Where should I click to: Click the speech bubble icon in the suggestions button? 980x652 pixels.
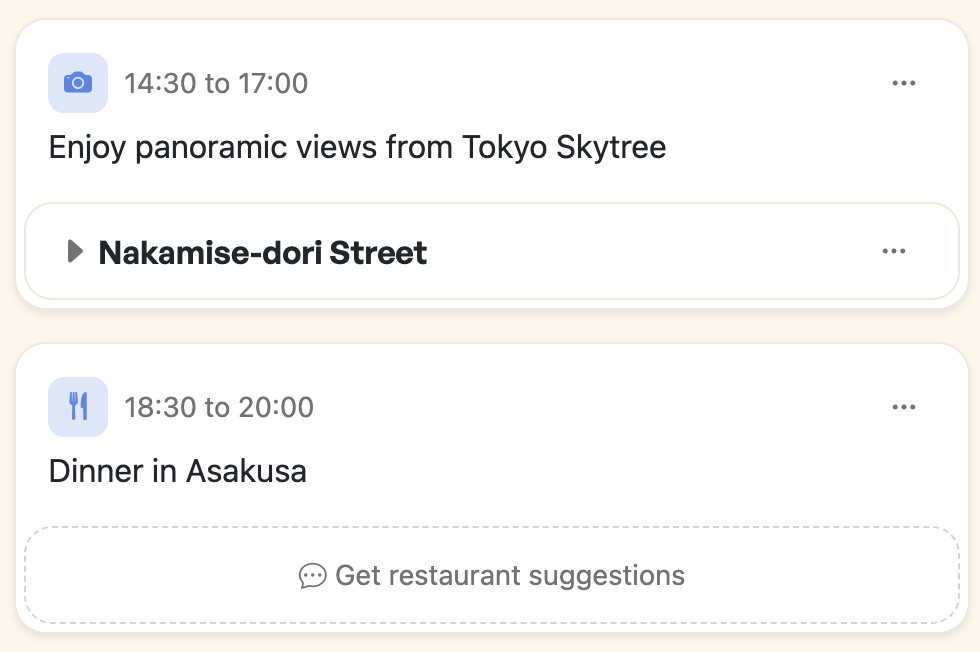[313, 576]
